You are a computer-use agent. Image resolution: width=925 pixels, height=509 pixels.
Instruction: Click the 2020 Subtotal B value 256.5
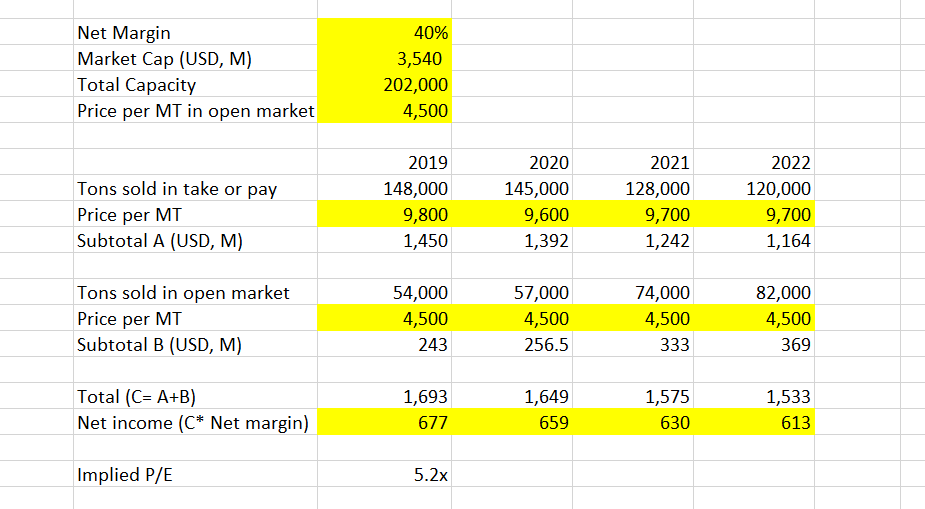pyautogui.click(x=510, y=345)
